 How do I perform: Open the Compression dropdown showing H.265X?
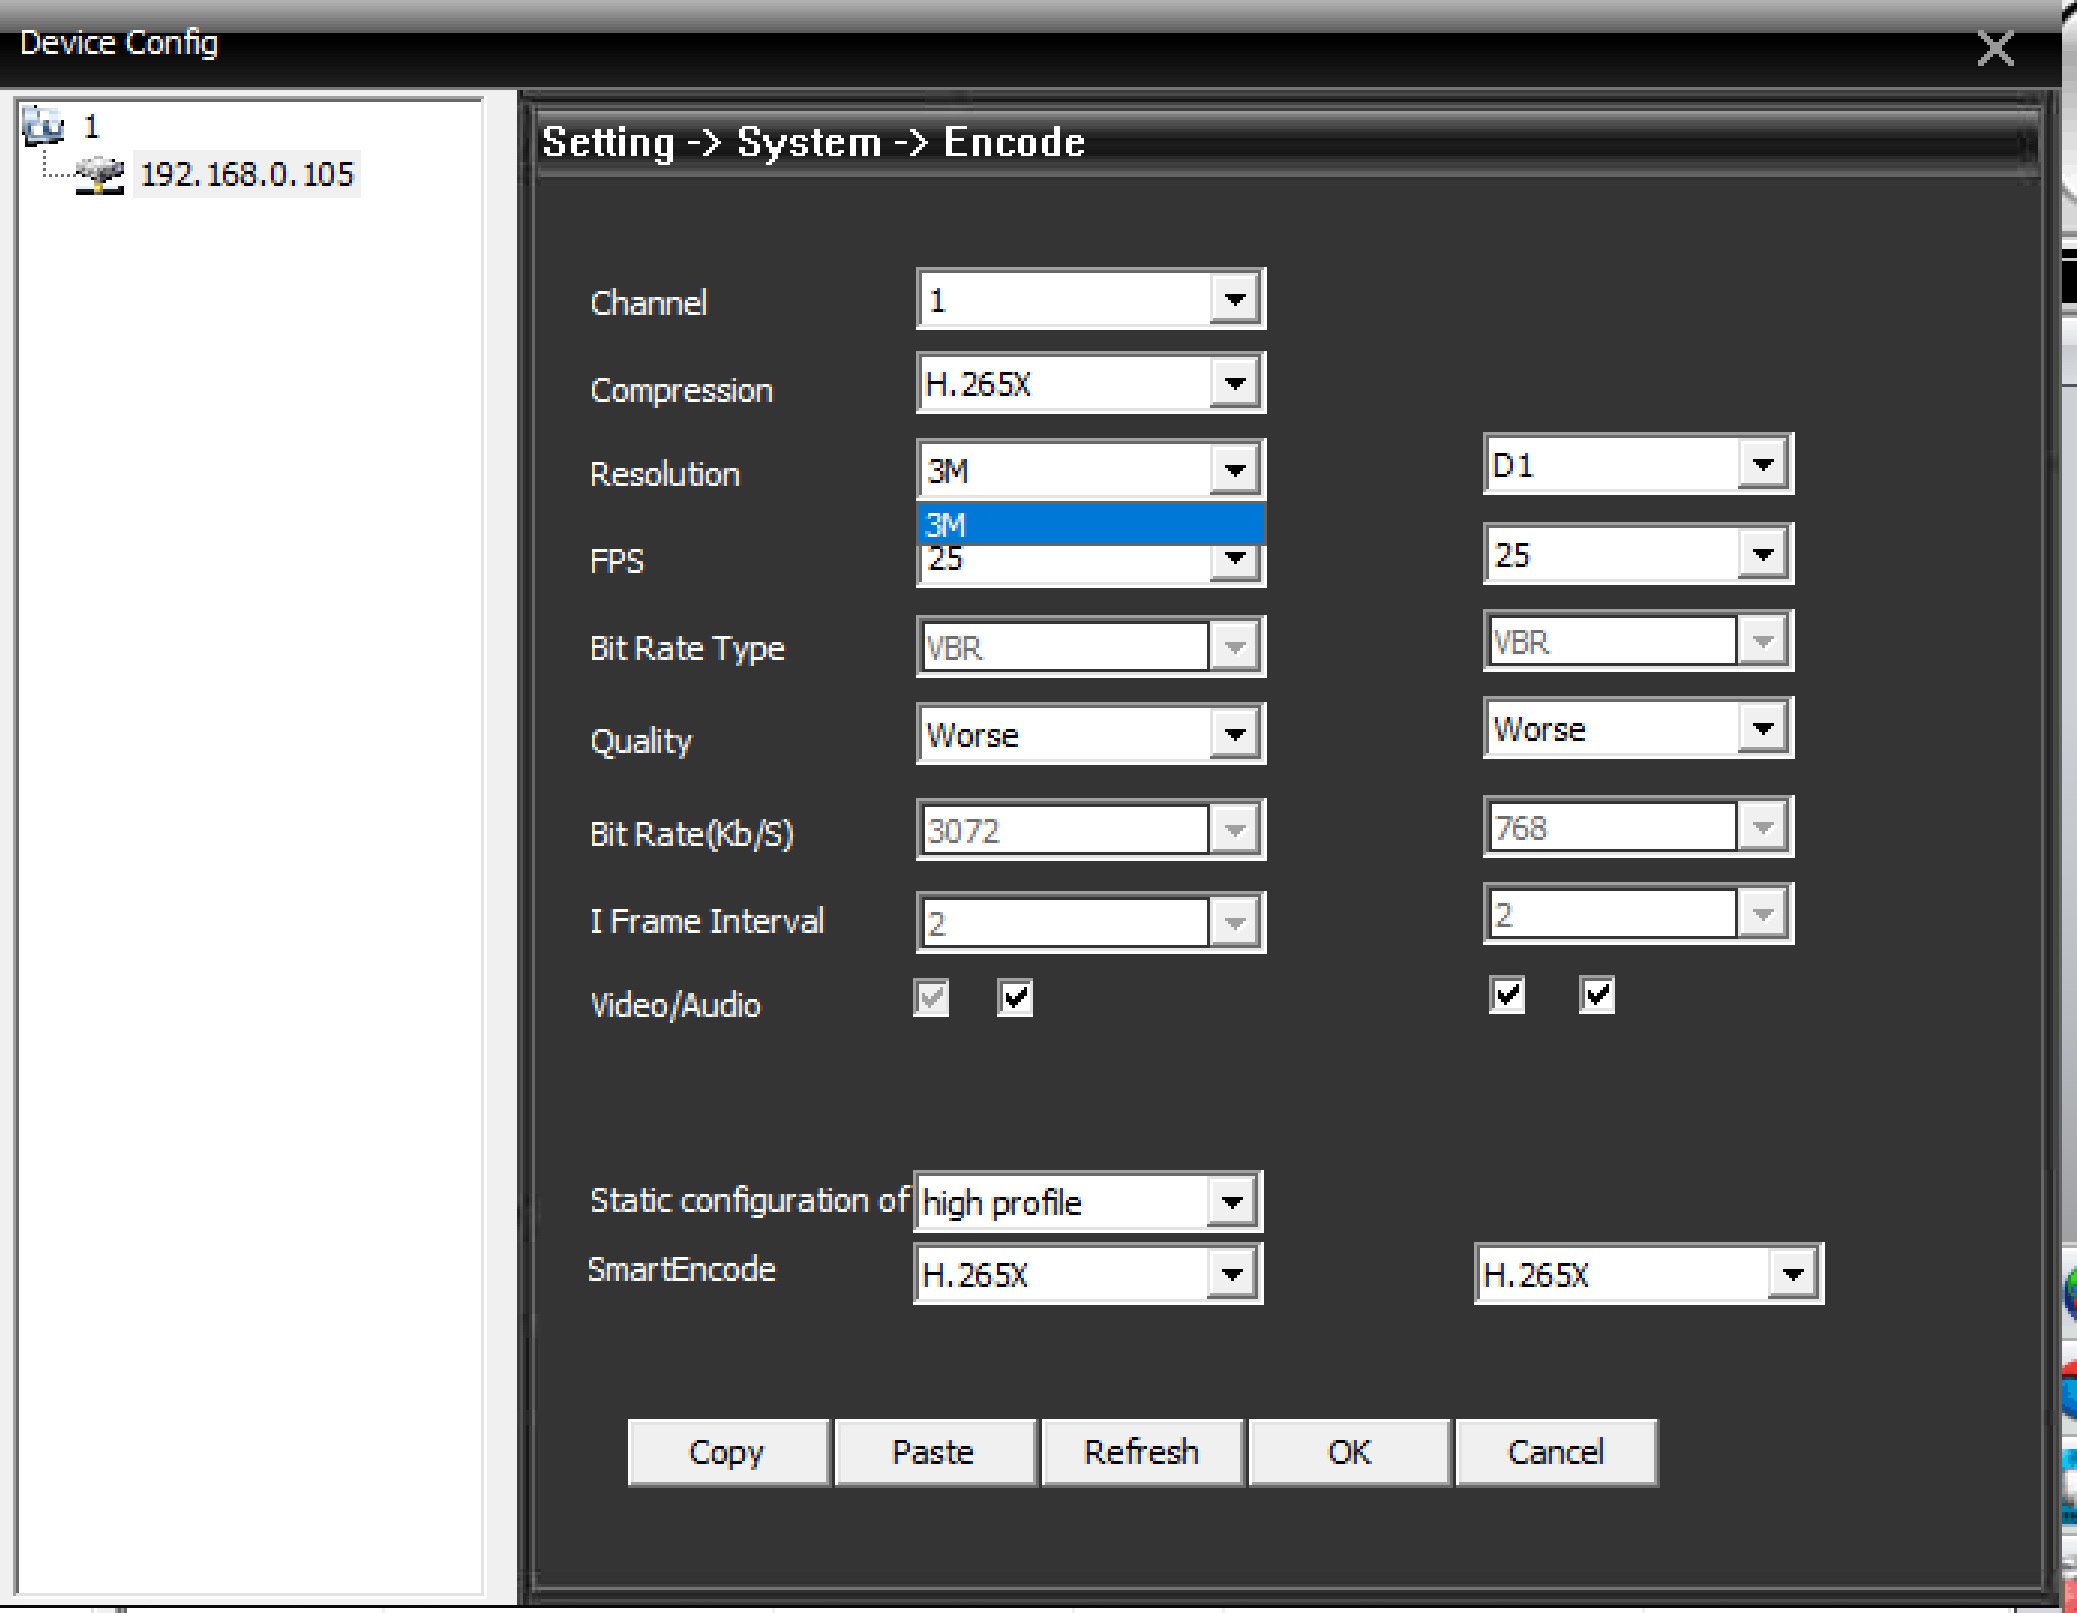tap(1234, 383)
